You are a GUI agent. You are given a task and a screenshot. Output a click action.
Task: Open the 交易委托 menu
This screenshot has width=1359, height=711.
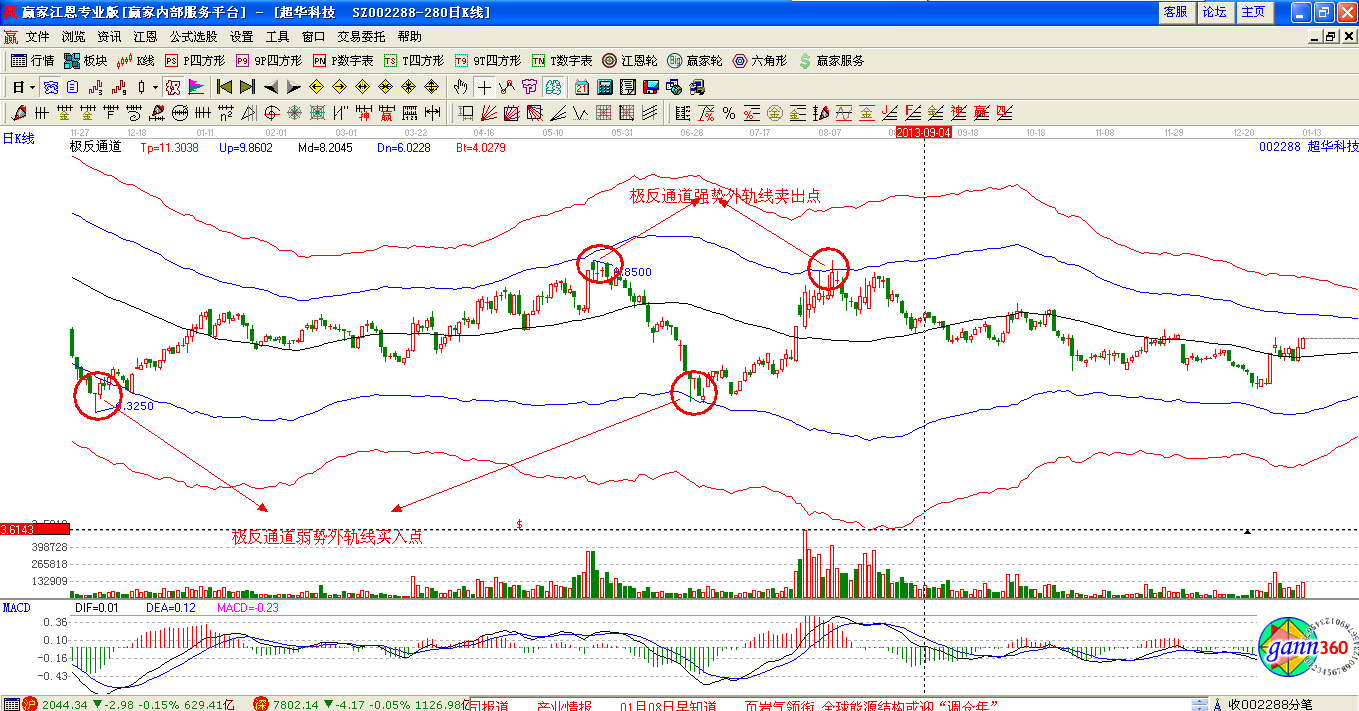(361, 37)
